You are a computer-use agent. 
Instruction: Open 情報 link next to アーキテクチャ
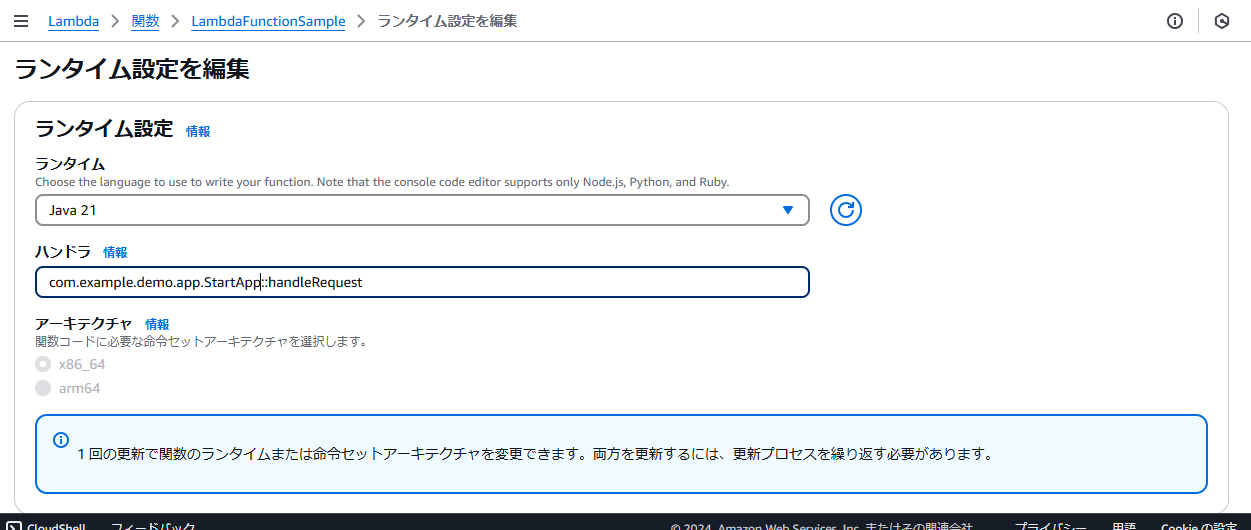coord(157,324)
